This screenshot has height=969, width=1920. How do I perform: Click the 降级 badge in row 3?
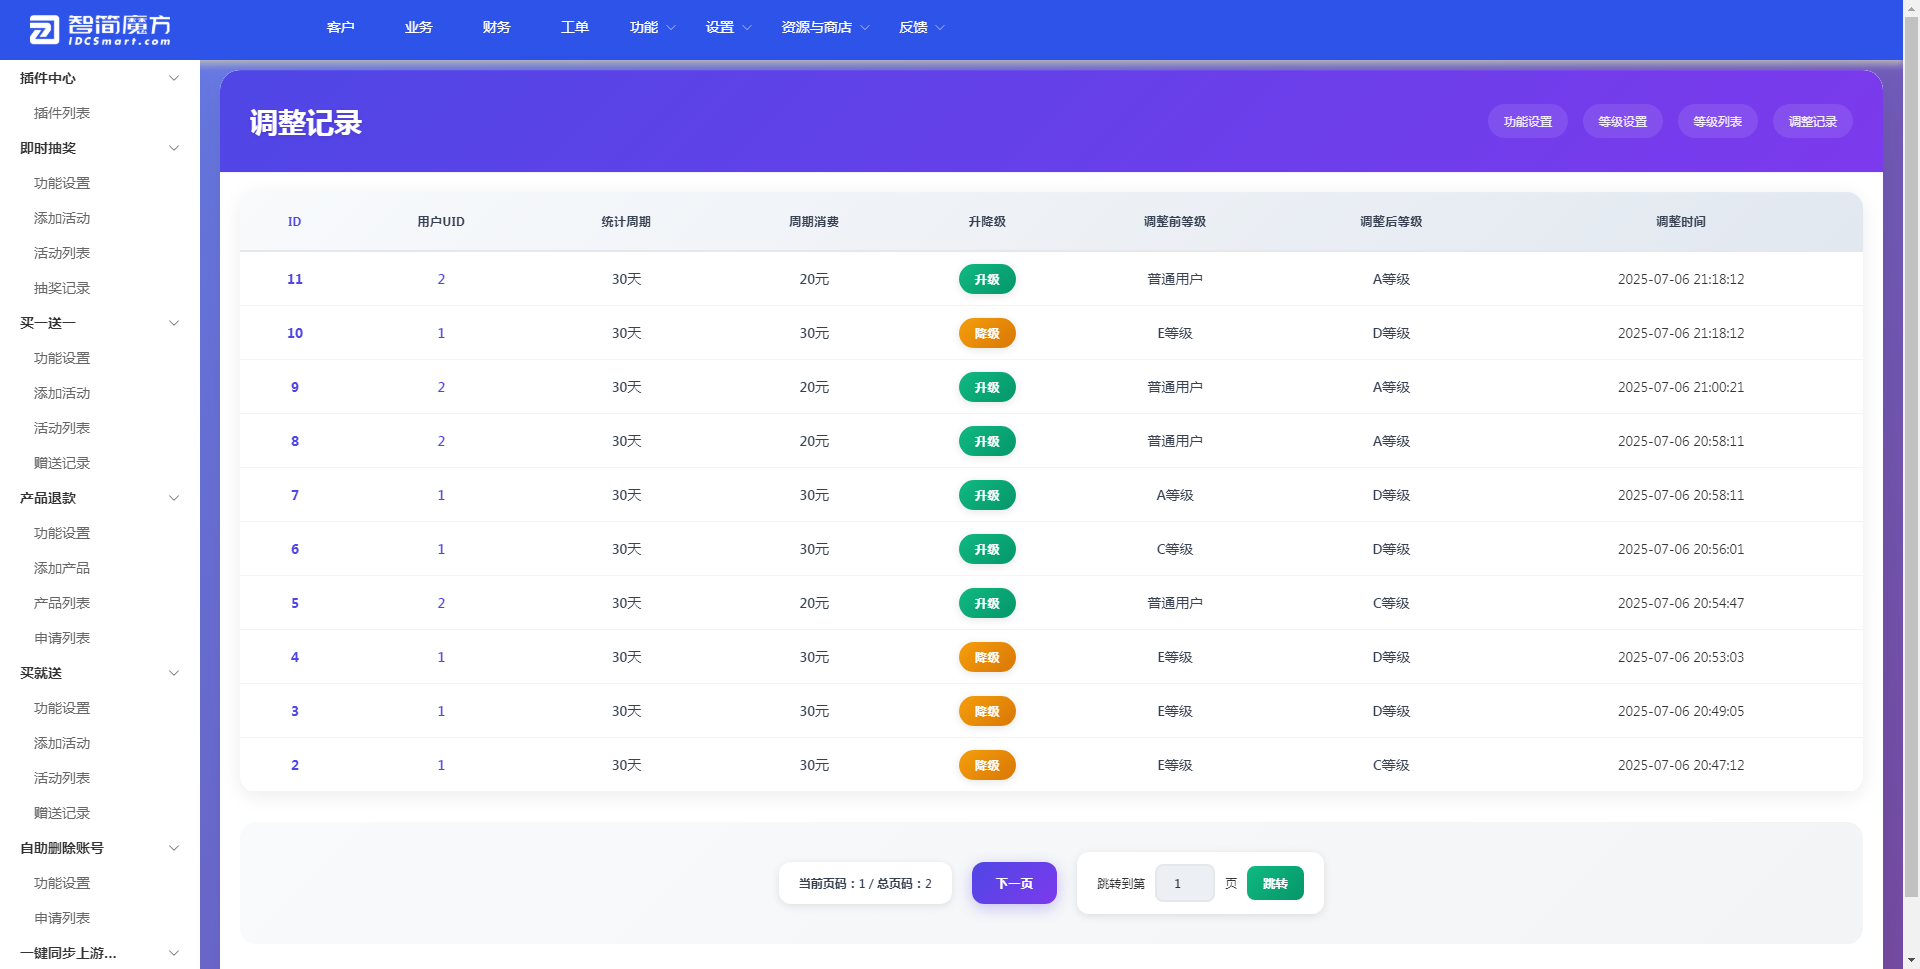click(987, 711)
